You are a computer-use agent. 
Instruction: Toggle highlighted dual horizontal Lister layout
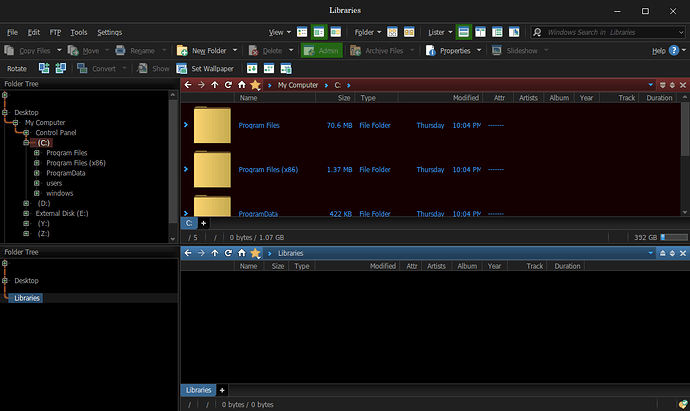[463, 32]
